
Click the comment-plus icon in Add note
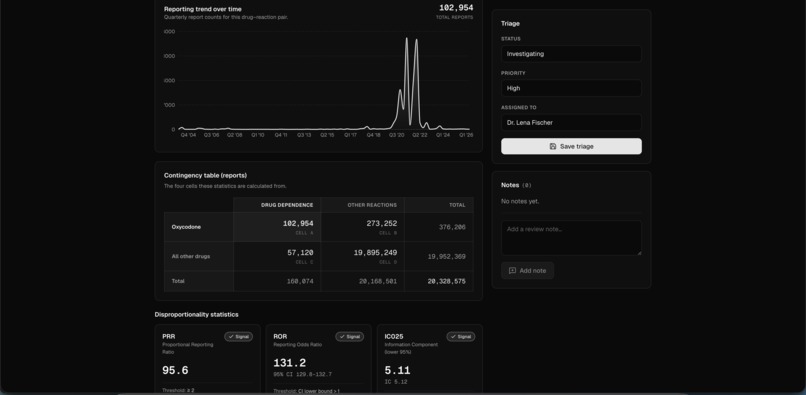512,271
